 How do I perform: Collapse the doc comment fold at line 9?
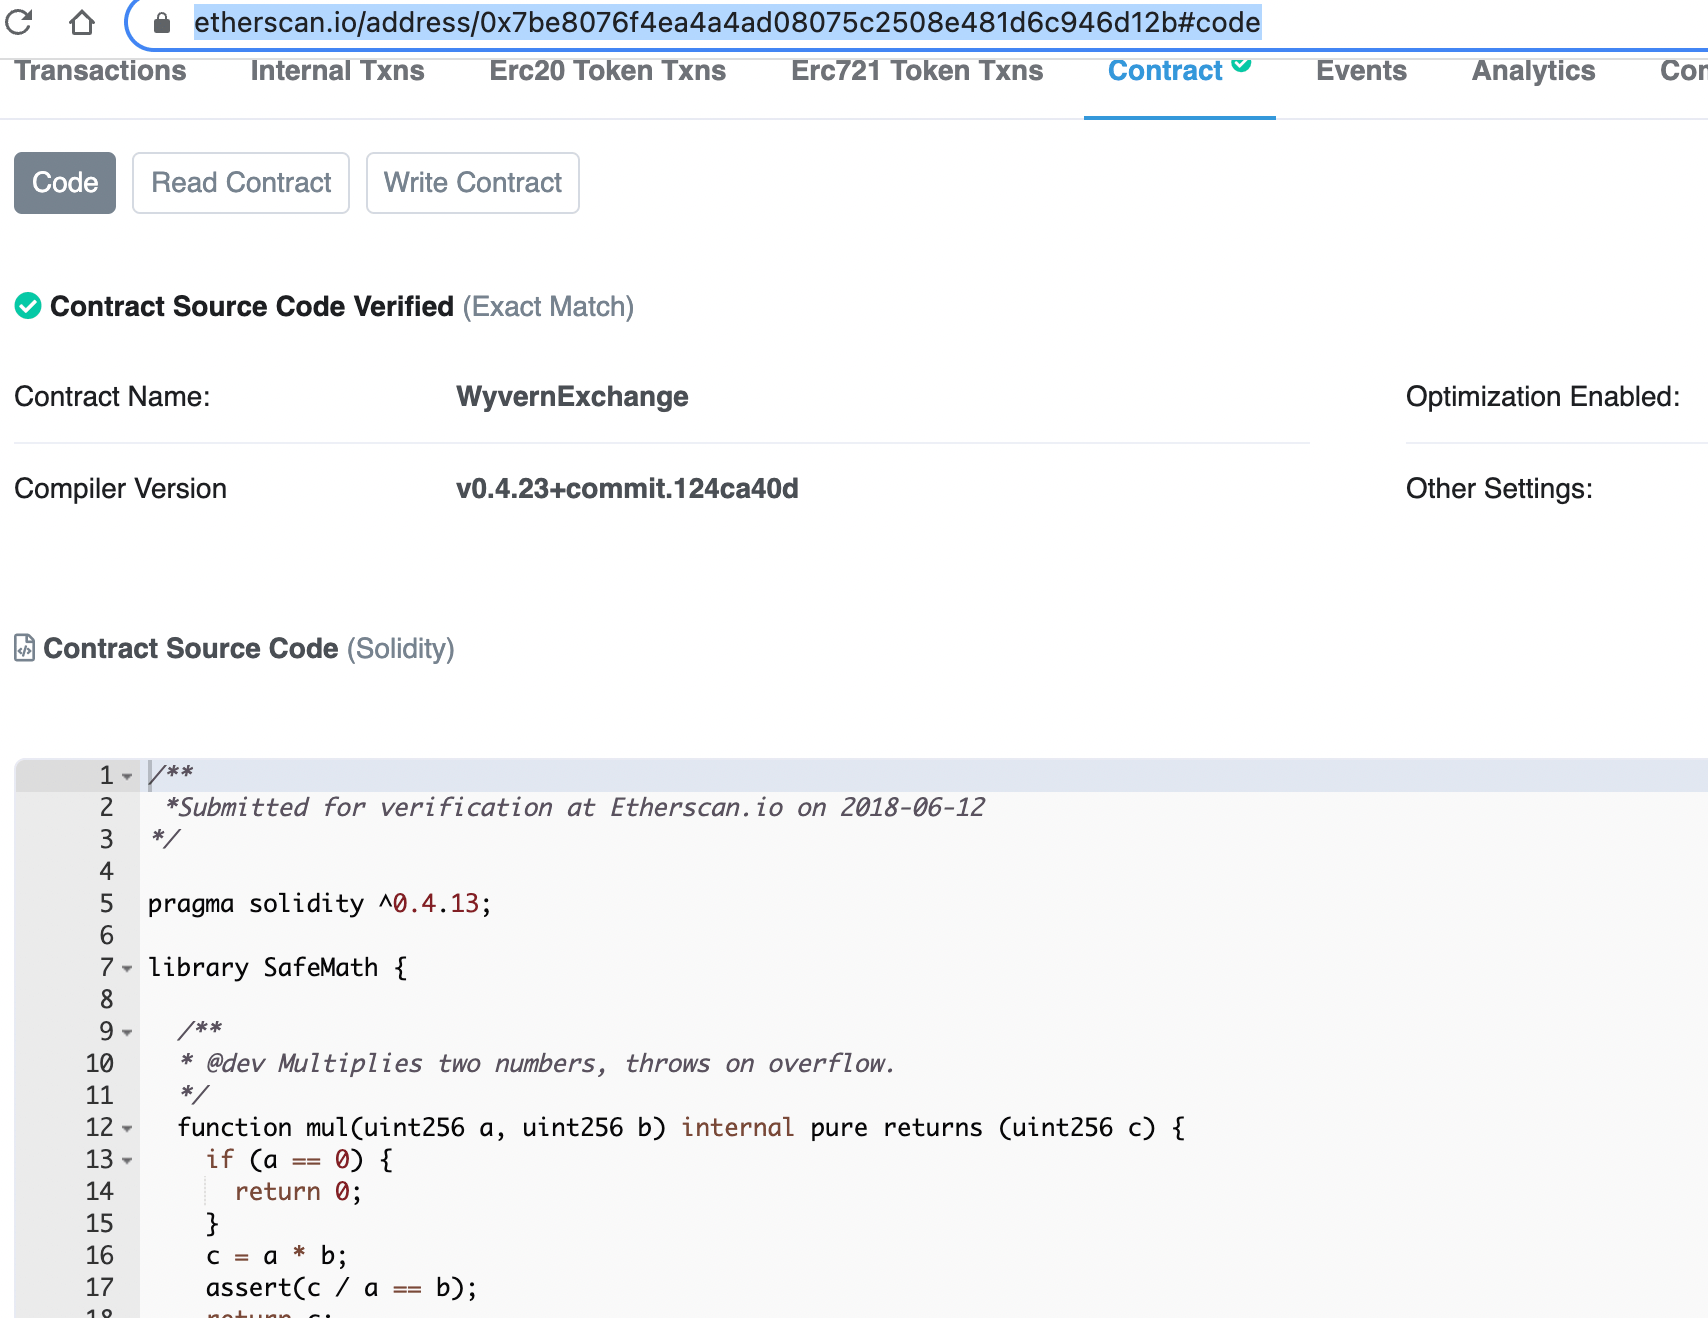tap(127, 1032)
